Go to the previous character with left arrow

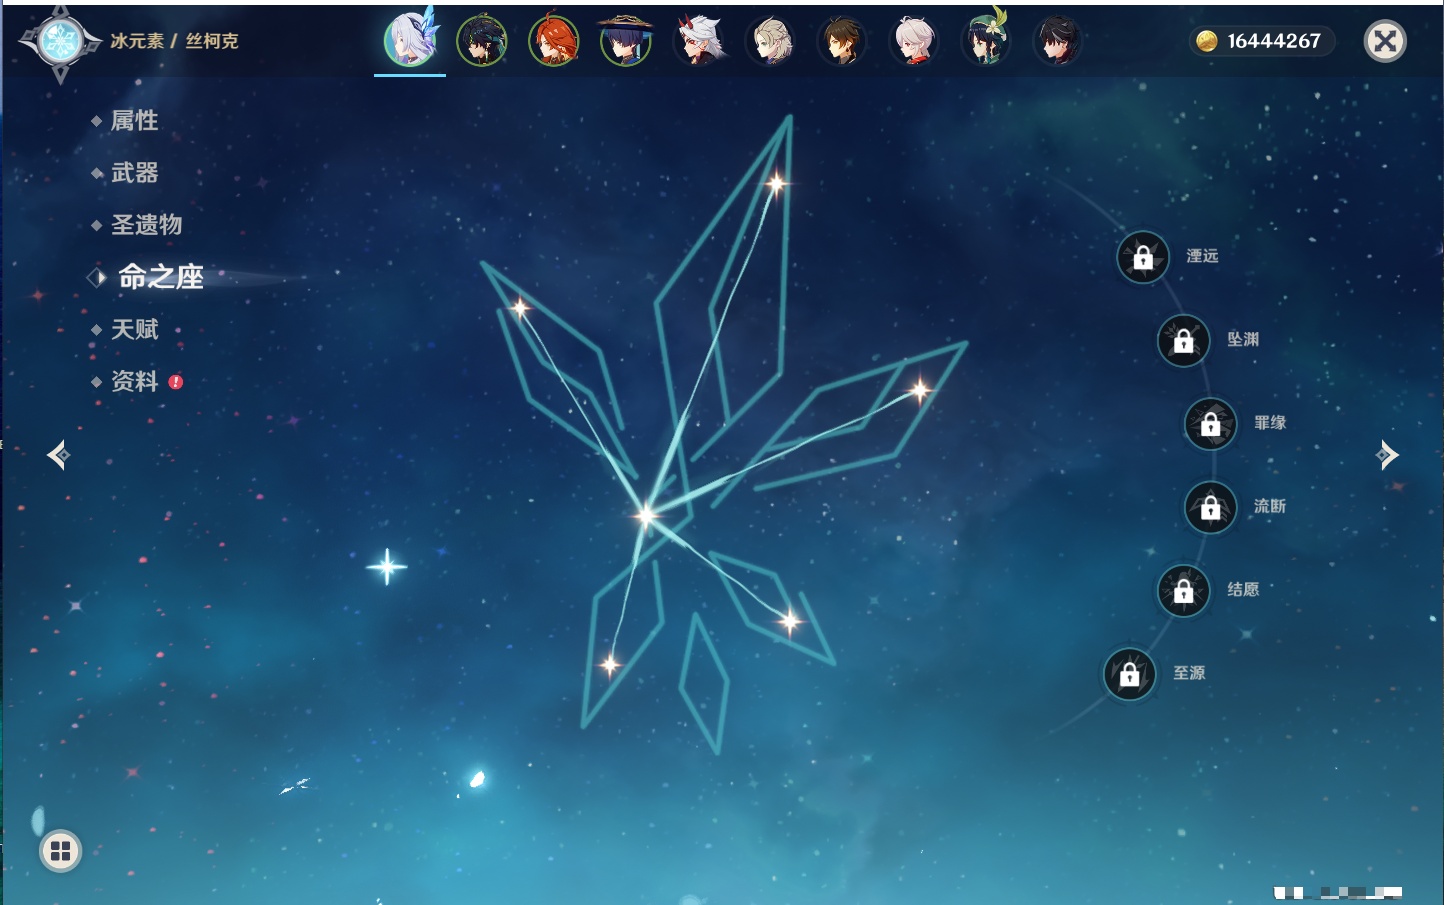[x=58, y=455]
